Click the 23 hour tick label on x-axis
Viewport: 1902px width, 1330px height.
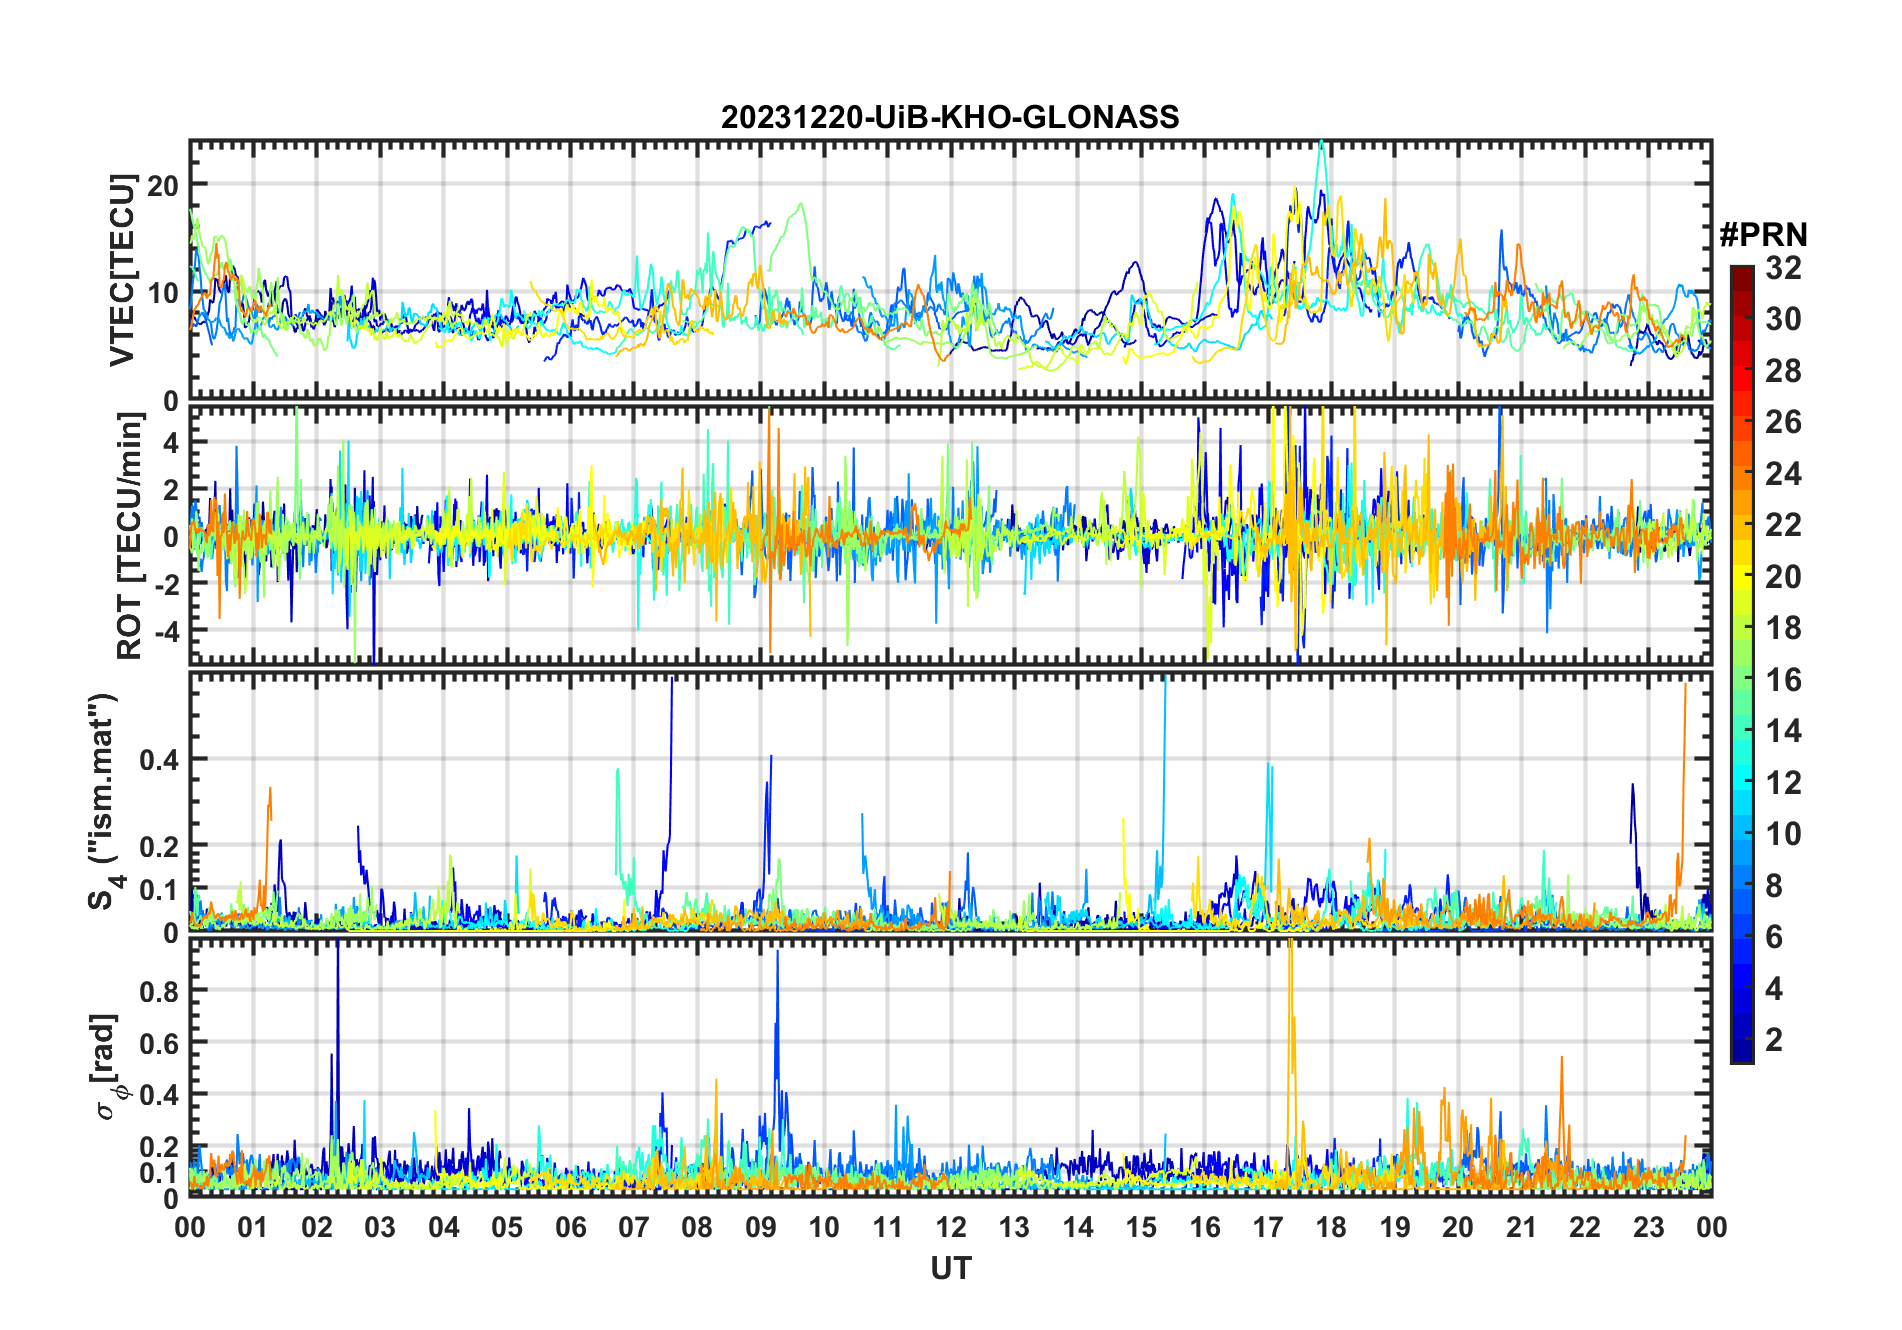(x=1648, y=1227)
